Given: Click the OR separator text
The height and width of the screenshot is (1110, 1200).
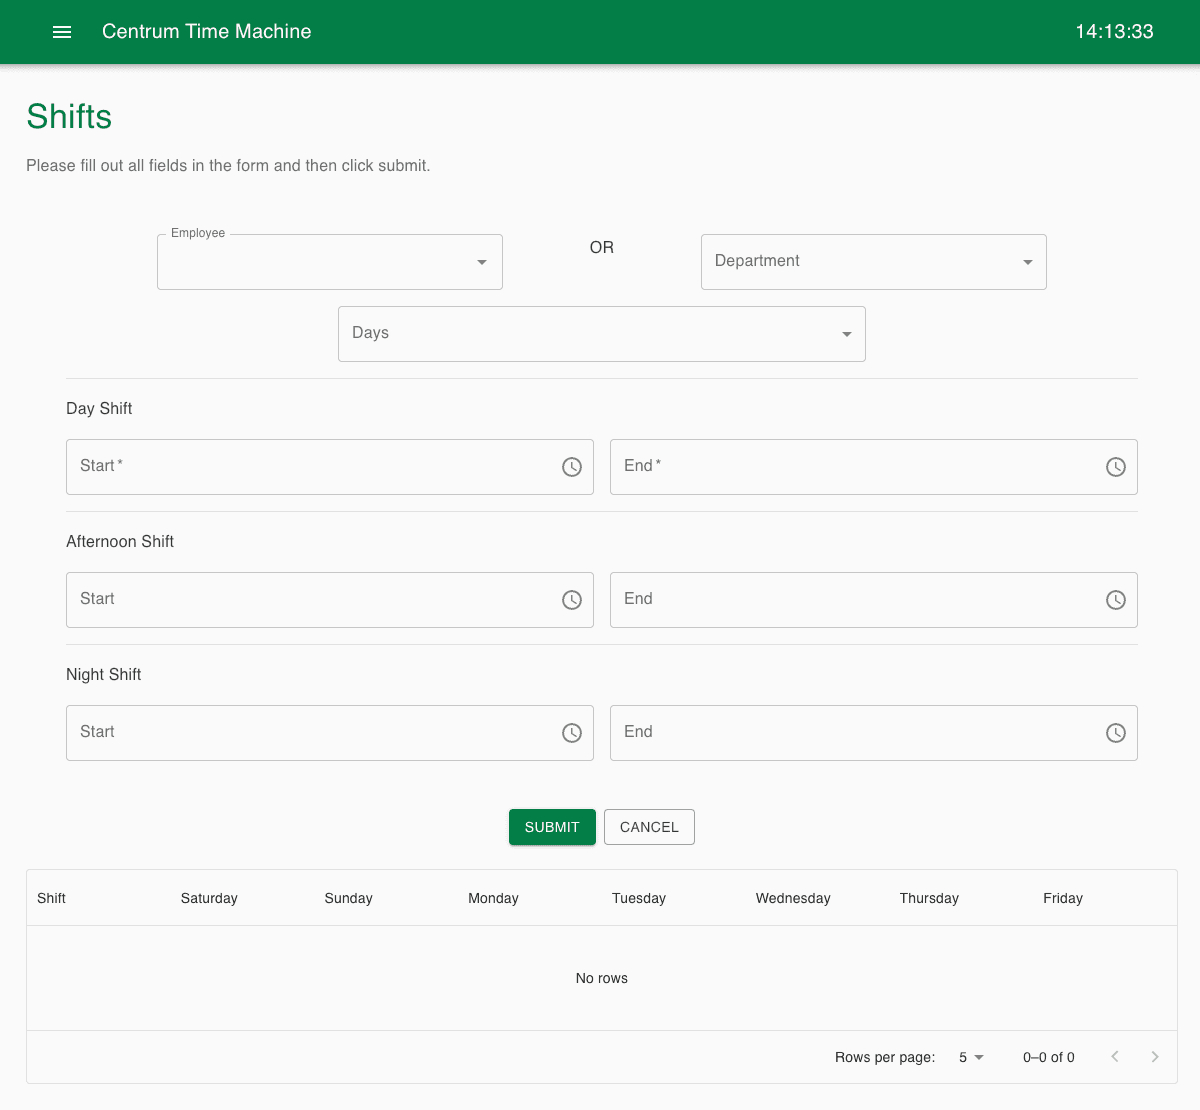Looking at the screenshot, I should (x=602, y=247).
